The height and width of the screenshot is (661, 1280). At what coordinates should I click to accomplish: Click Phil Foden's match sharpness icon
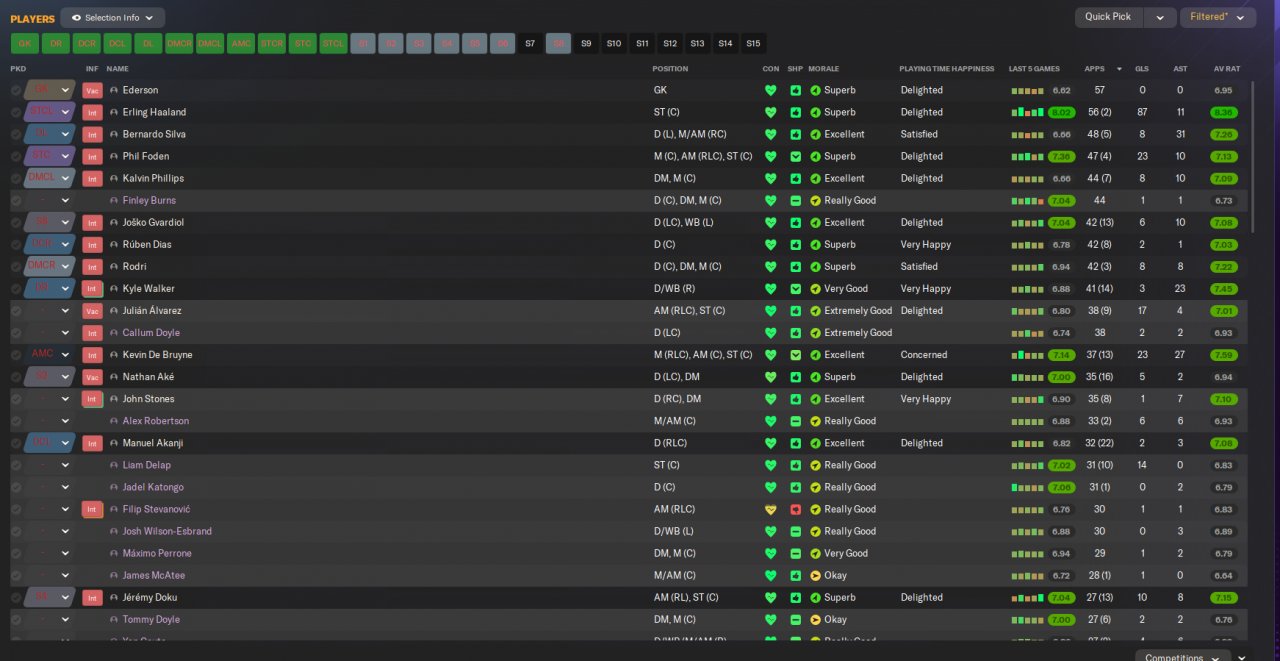click(x=795, y=156)
